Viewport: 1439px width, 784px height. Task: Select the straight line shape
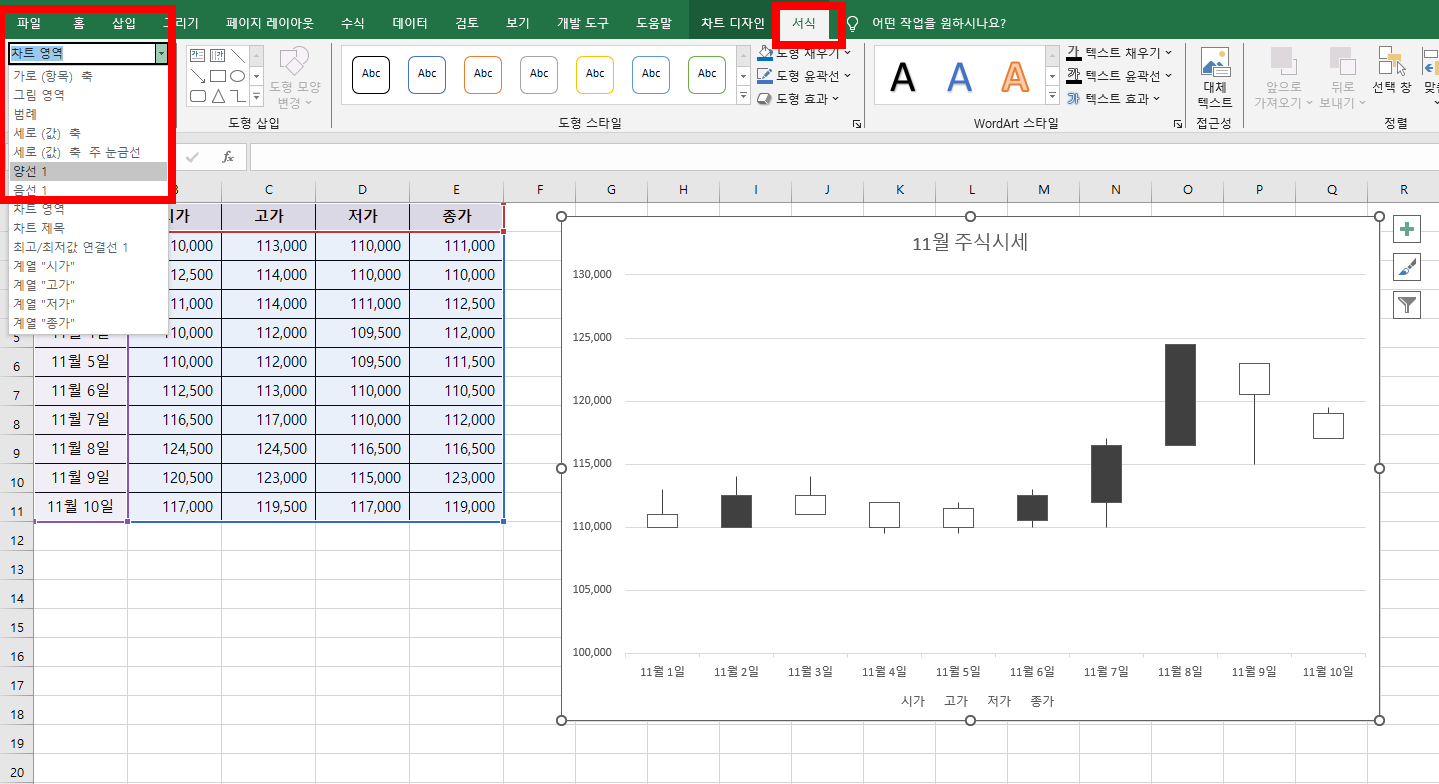coord(237,55)
